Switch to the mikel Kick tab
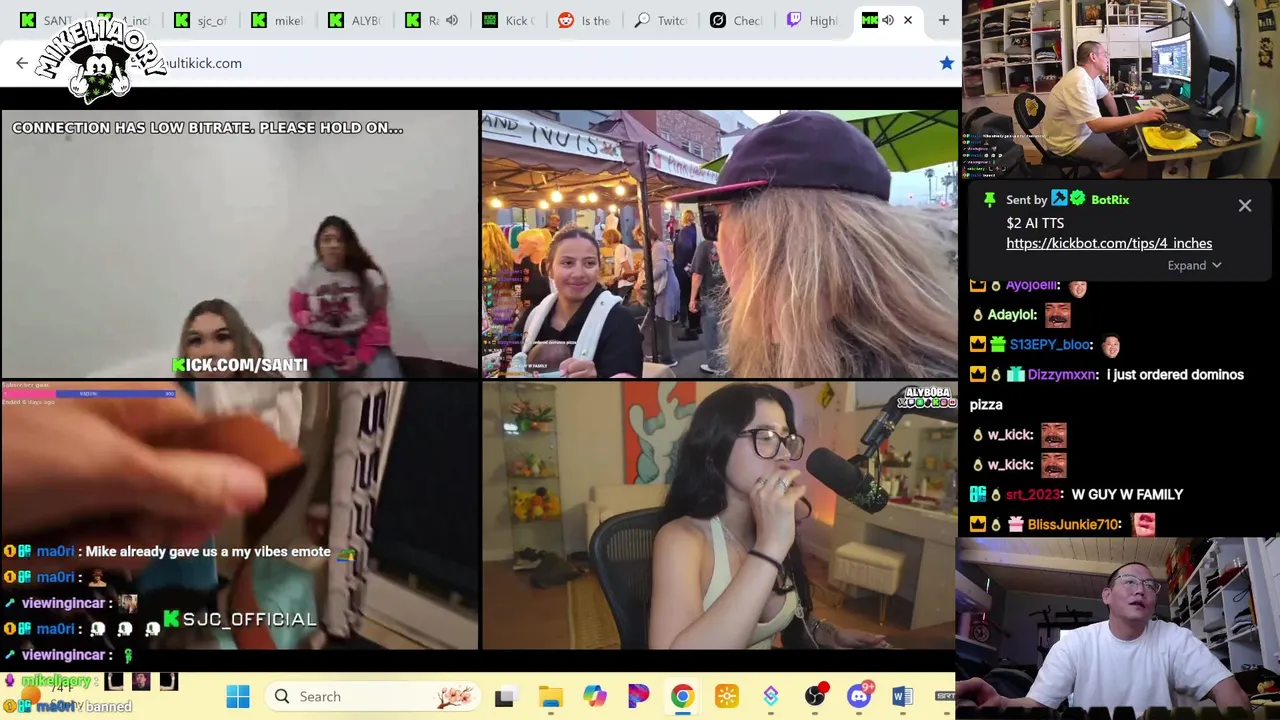The width and height of the screenshot is (1280, 720). click(277, 20)
